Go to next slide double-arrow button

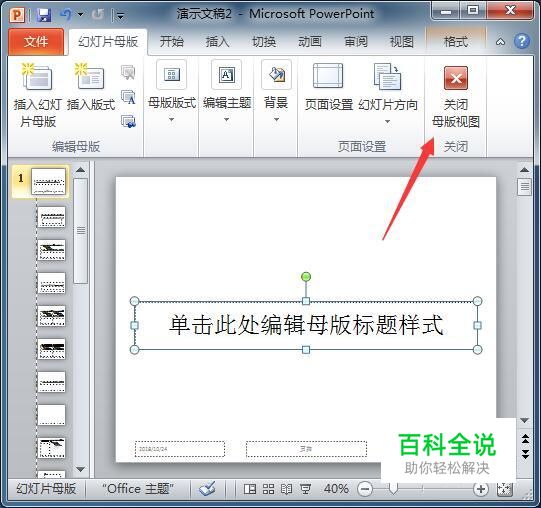pos(525,454)
